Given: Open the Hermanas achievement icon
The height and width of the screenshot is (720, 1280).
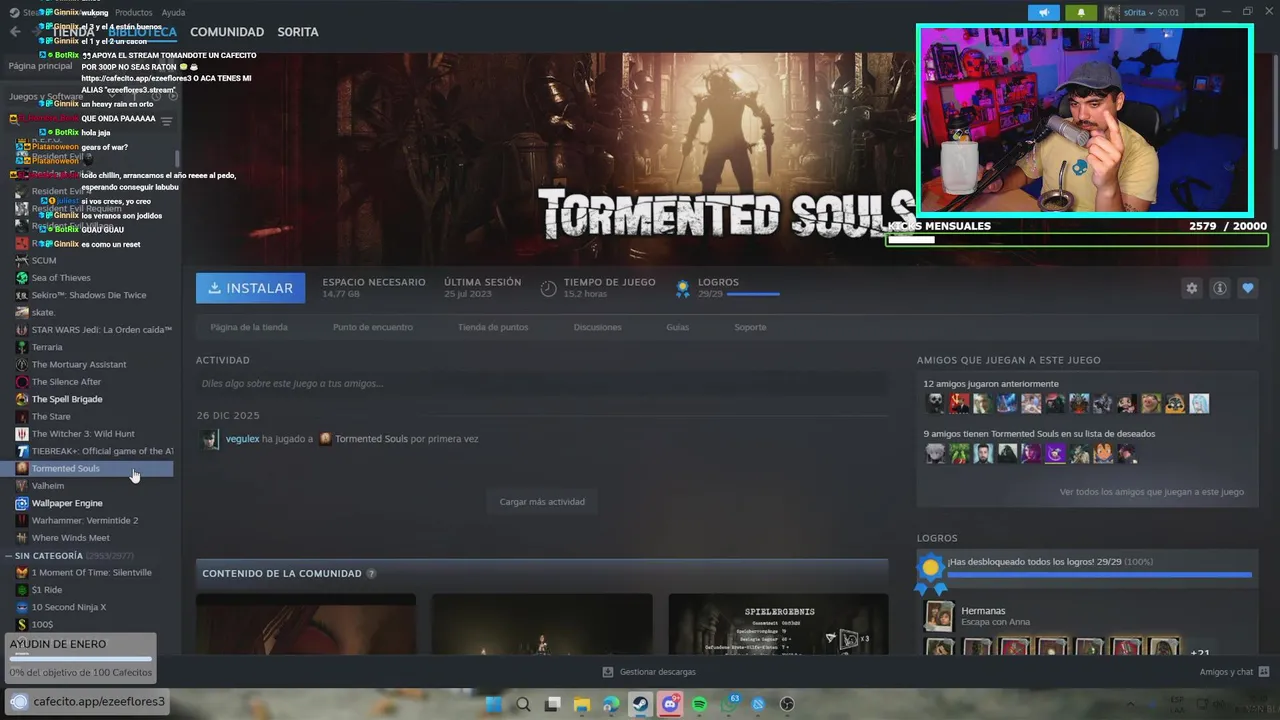Looking at the screenshot, I should click(938, 616).
